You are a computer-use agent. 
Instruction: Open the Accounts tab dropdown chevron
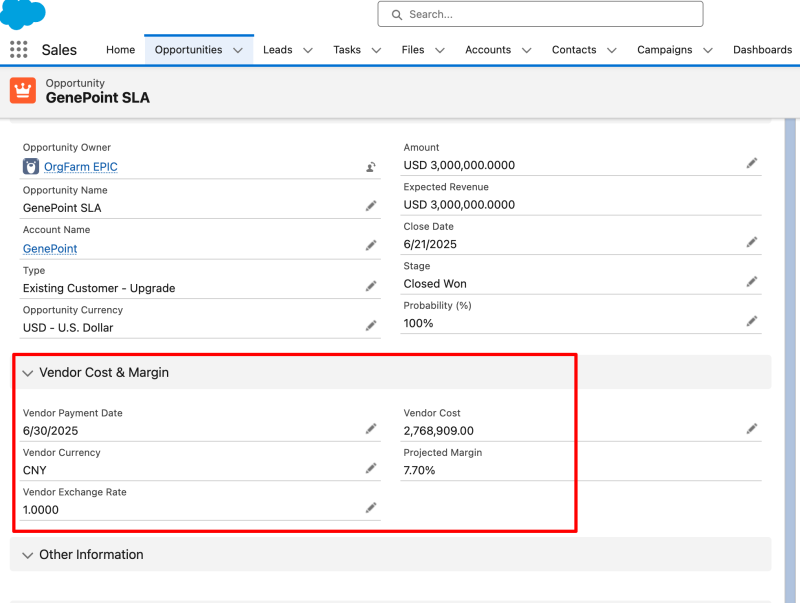click(527, 50)
